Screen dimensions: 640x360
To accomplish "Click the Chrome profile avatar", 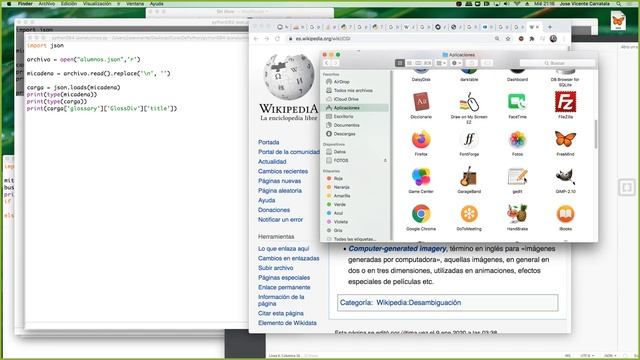I will click(553, 39).
